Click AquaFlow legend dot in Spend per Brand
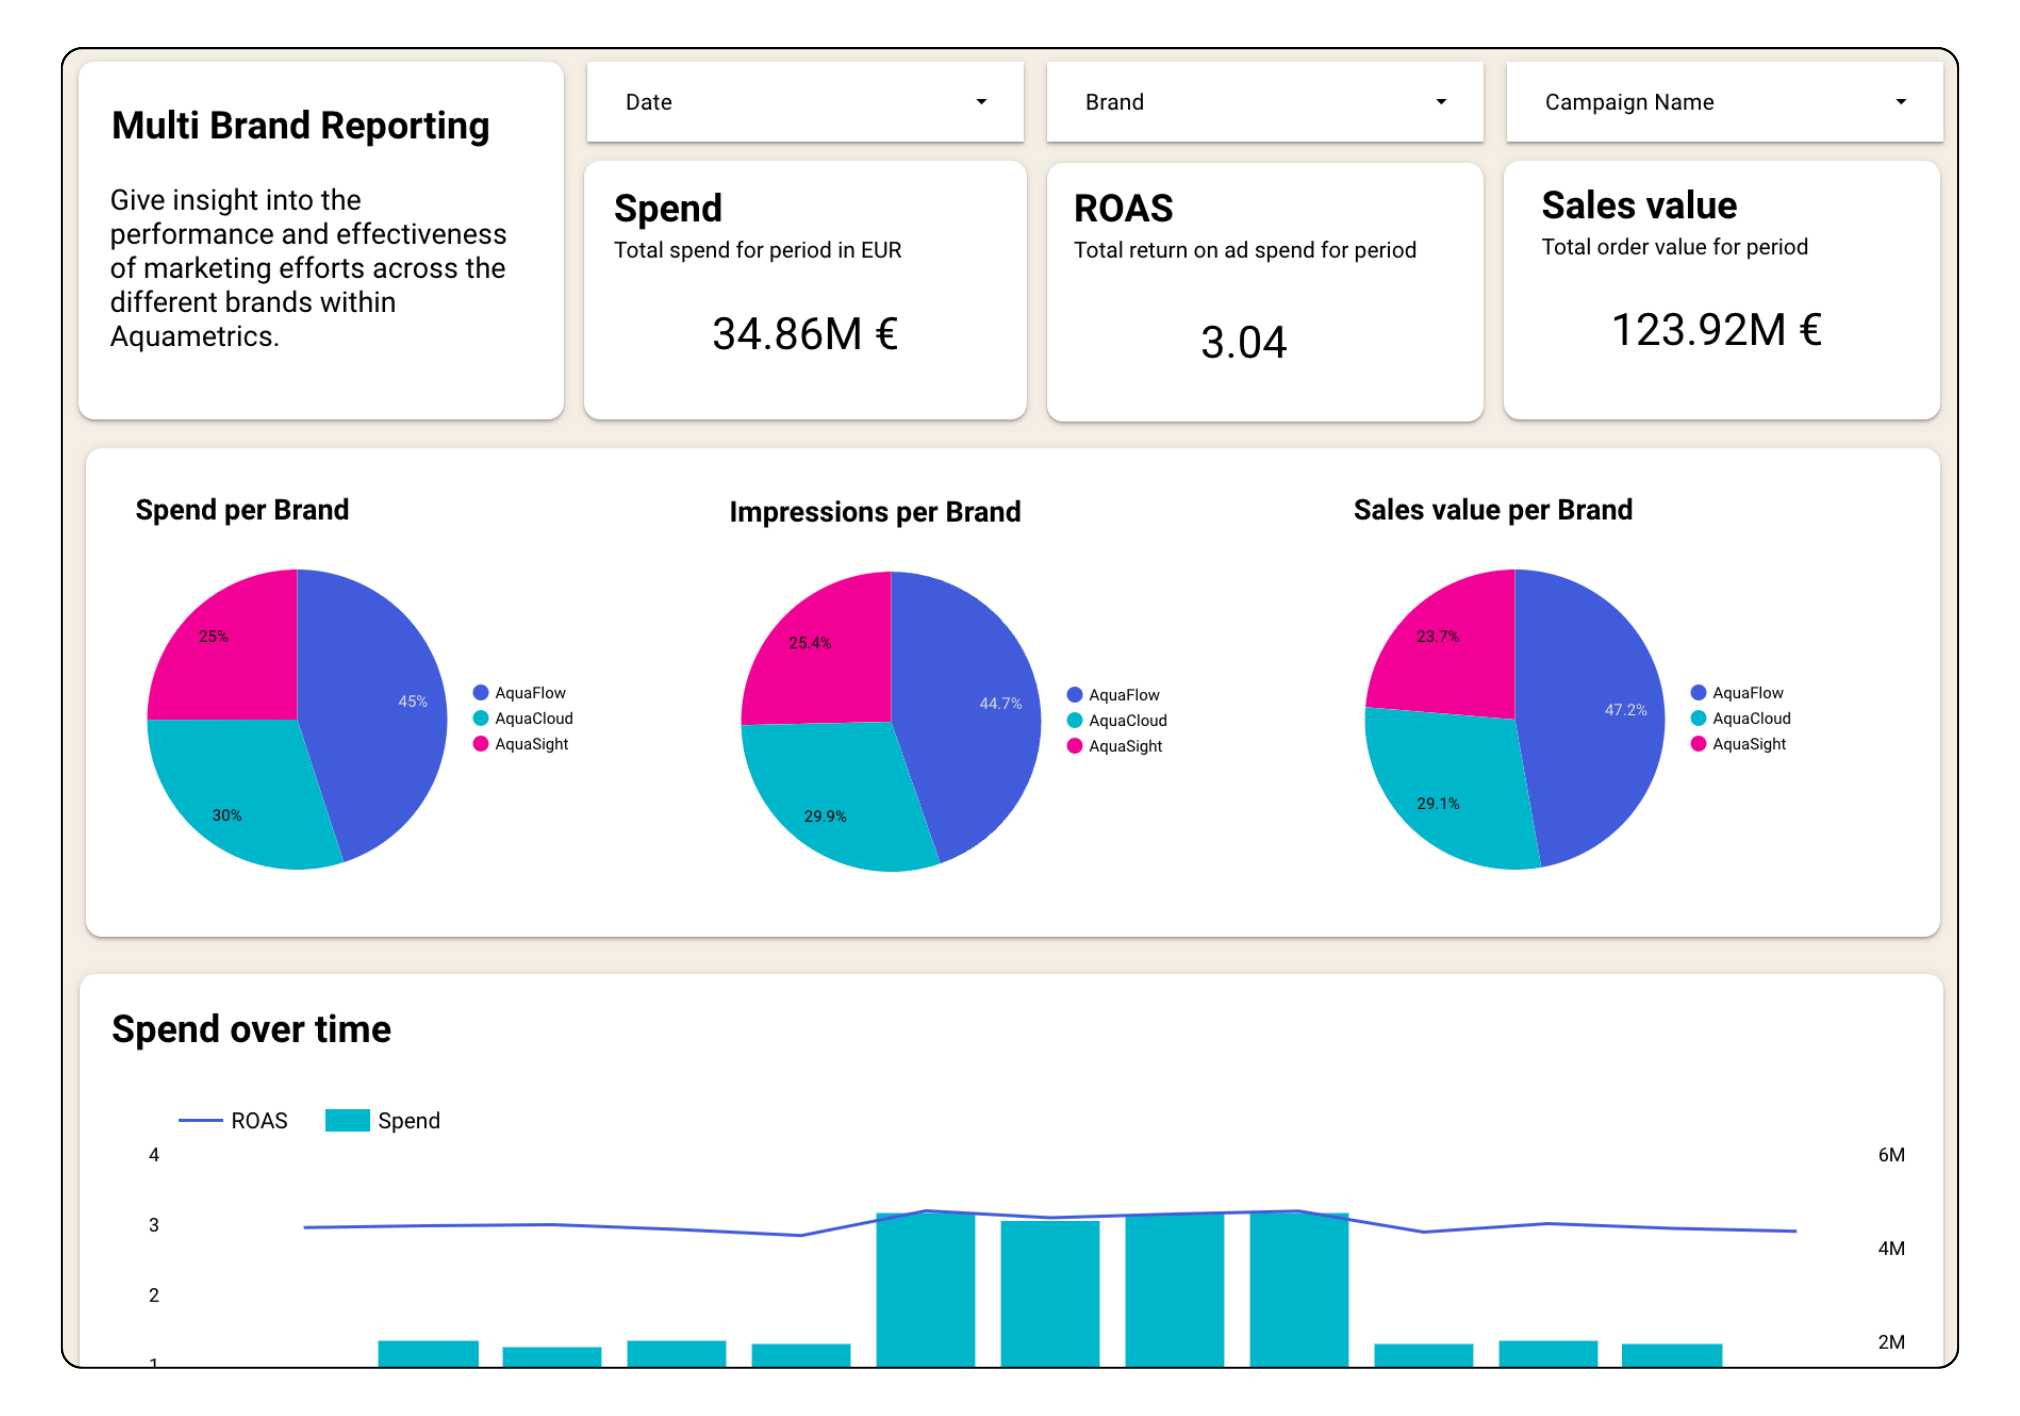 pyautogui.click(x=481, y=693)
